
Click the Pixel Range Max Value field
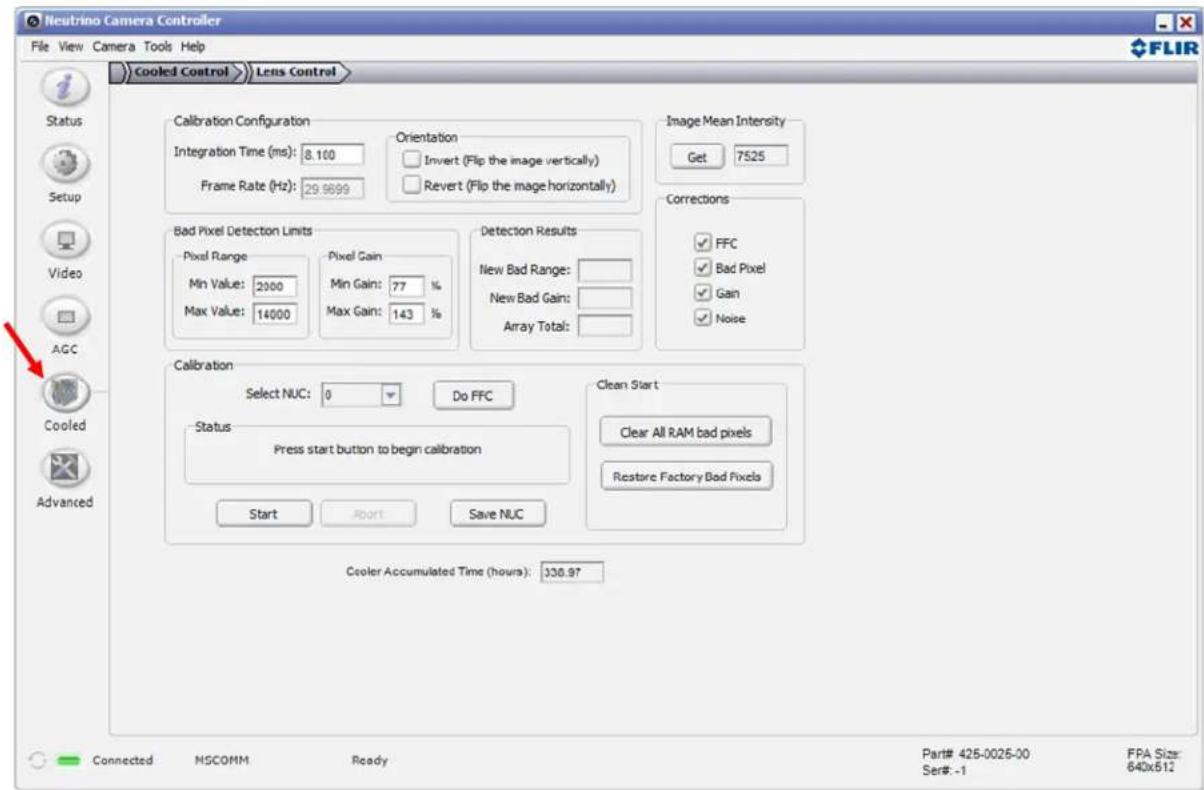(x=276, y=311)
